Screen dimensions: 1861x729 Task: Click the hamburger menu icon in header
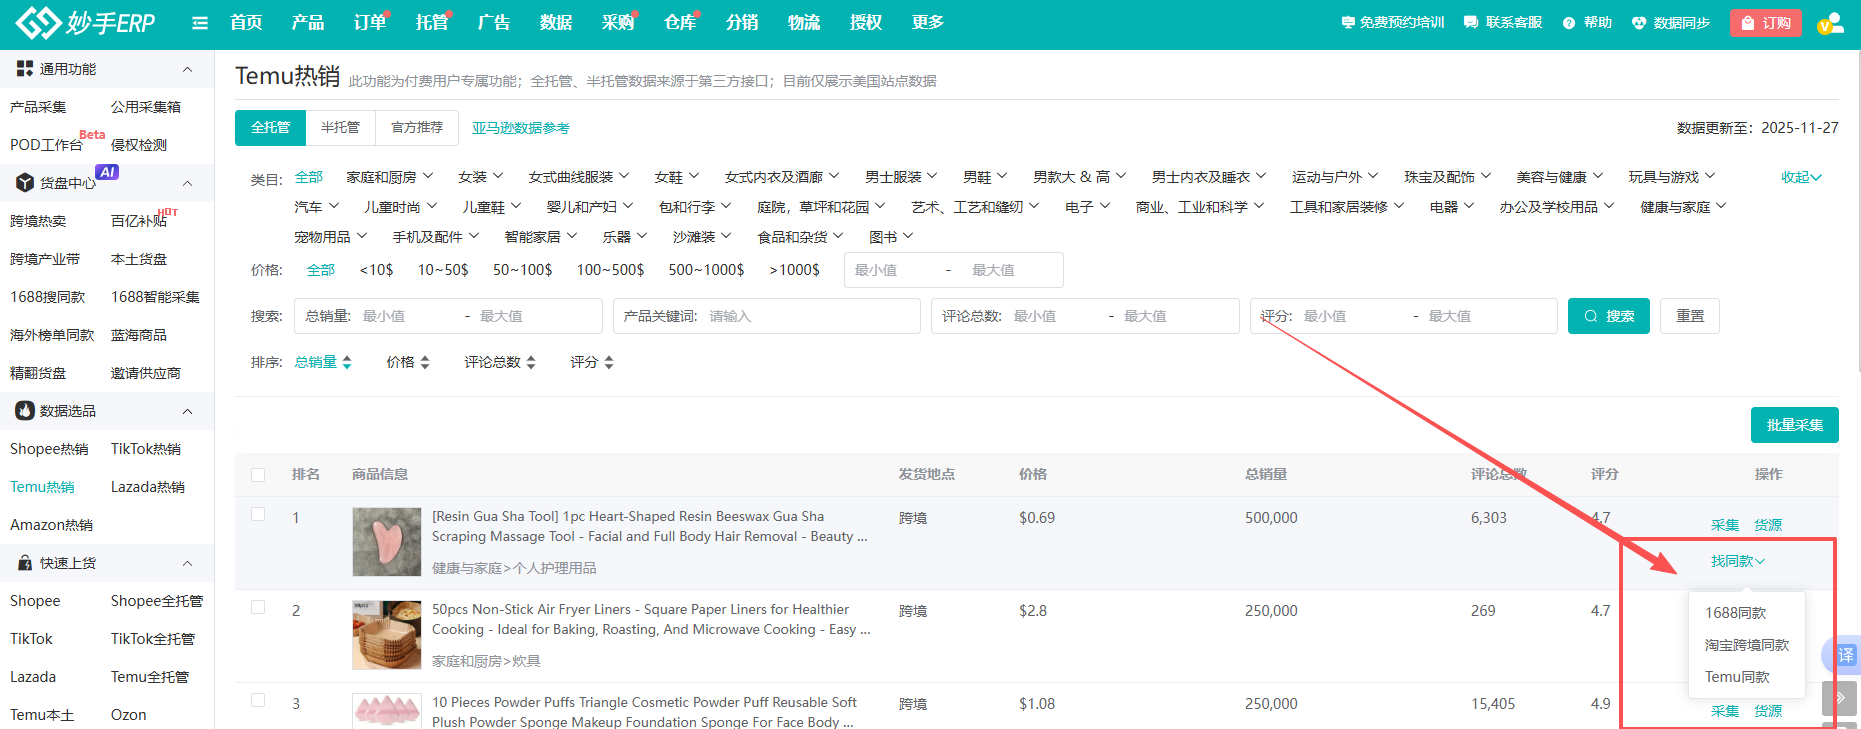(x=200, y=23)
